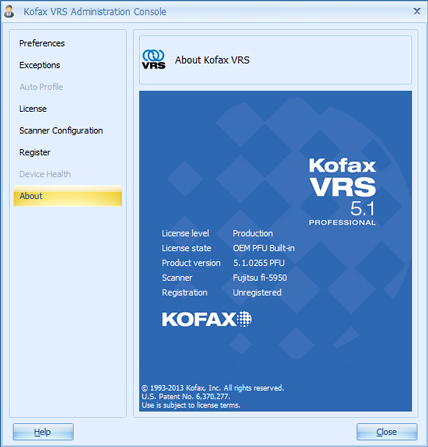This screenshot has width=428, height=447.
Task: Open Scanner Configuration settings
Action: coord(61,131)
